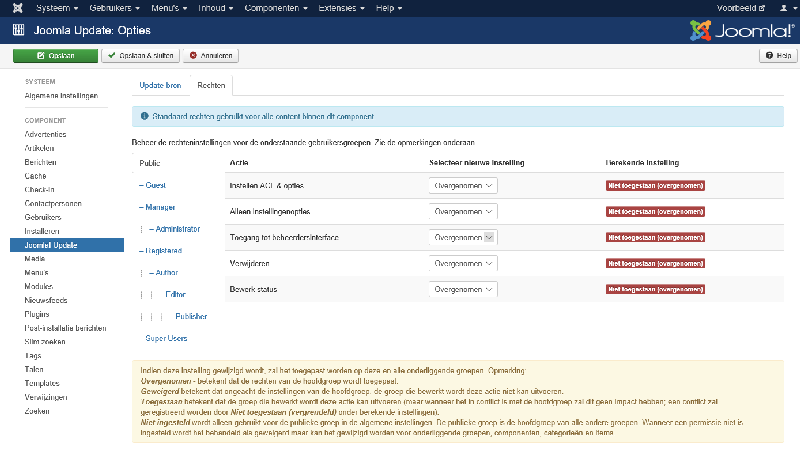Click the Joomla logo icon in top menu

tap(18, 8)
